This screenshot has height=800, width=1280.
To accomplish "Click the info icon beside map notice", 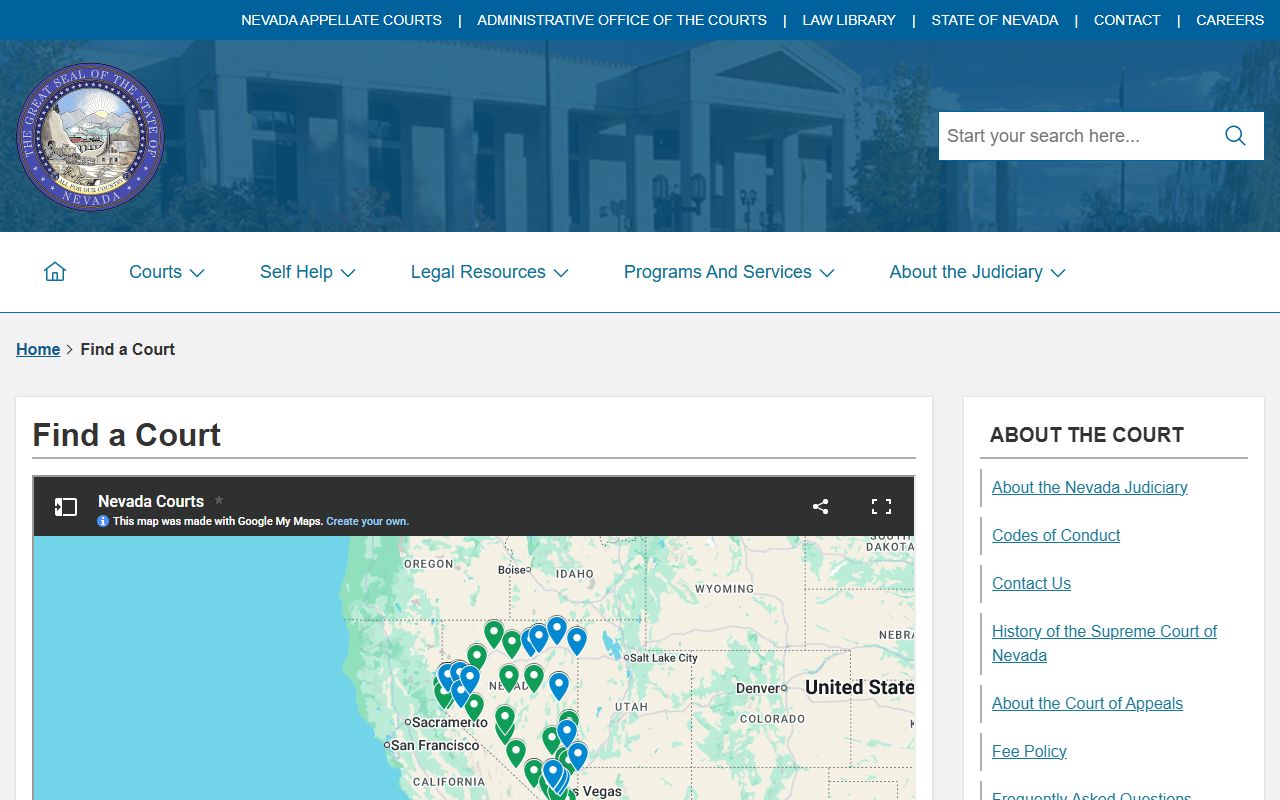I will pos(103,521).
